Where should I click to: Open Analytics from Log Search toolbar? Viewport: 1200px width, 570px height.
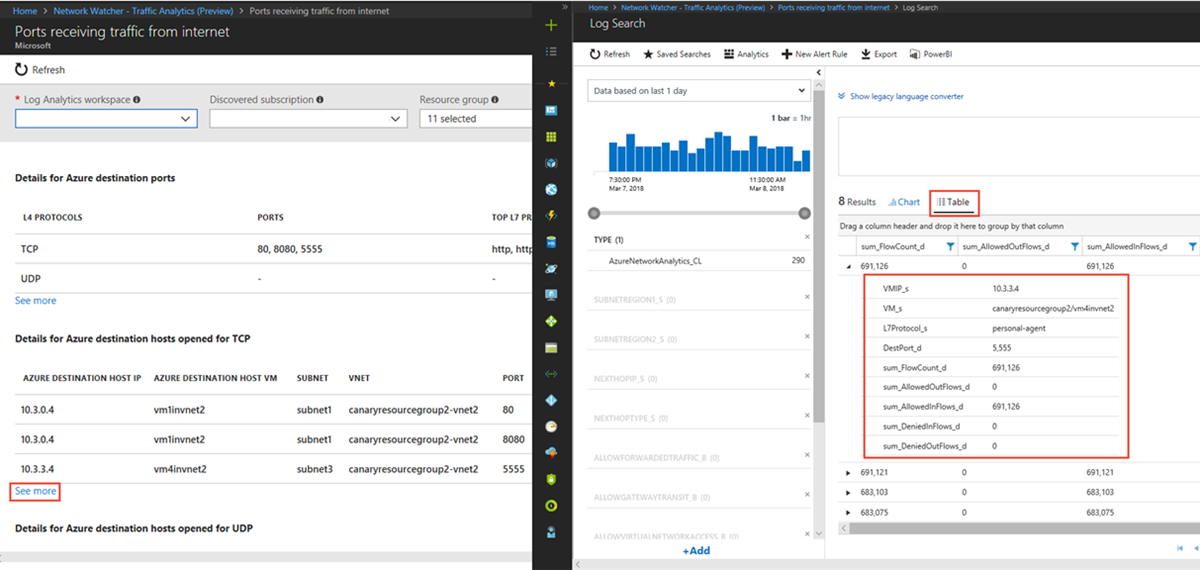click(745, 54)
